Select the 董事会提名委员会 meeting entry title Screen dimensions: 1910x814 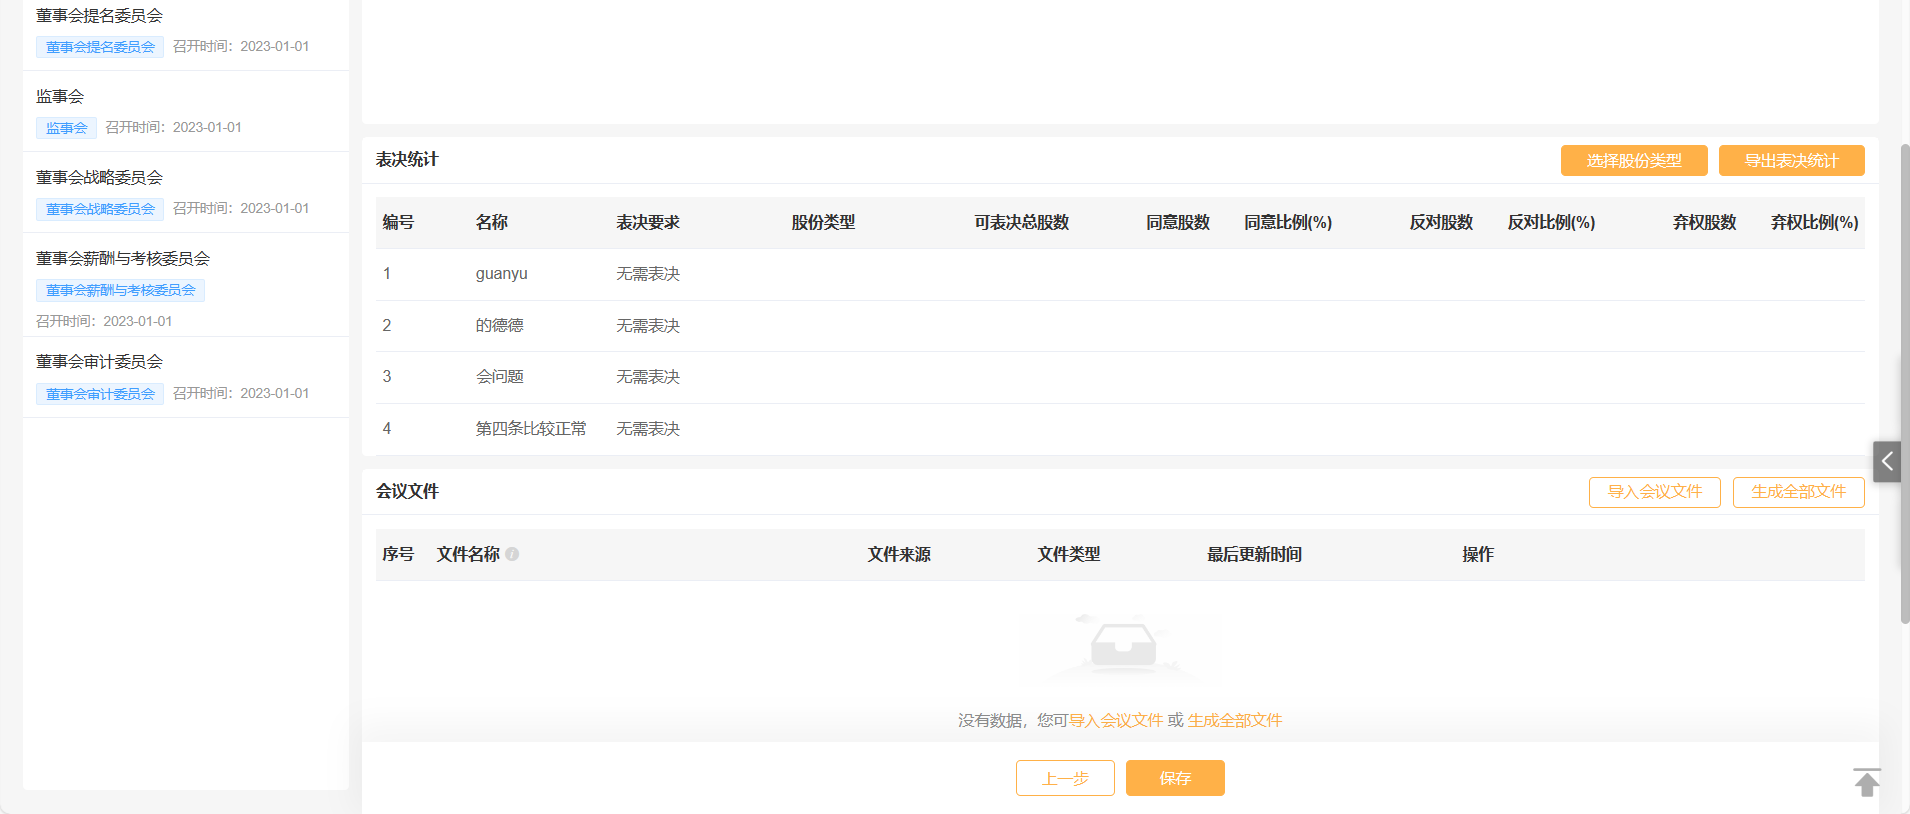99,16
